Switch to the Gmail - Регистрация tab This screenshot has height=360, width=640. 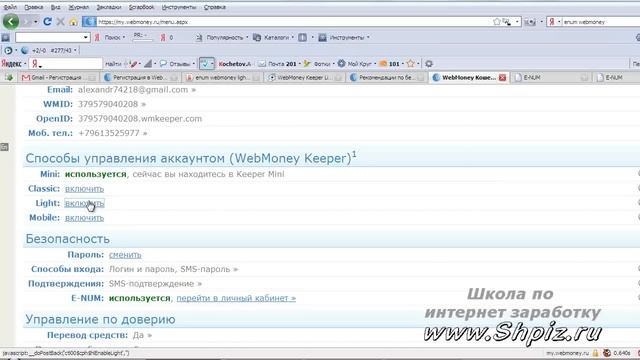pos(59,77)
